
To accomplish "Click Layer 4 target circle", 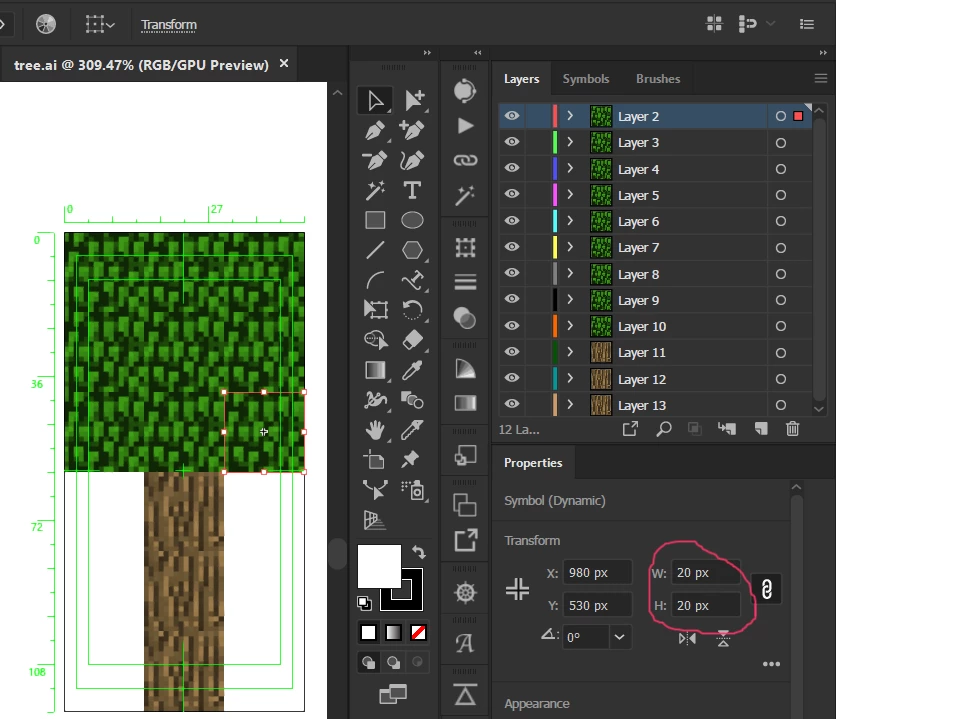I will [781, 169].
